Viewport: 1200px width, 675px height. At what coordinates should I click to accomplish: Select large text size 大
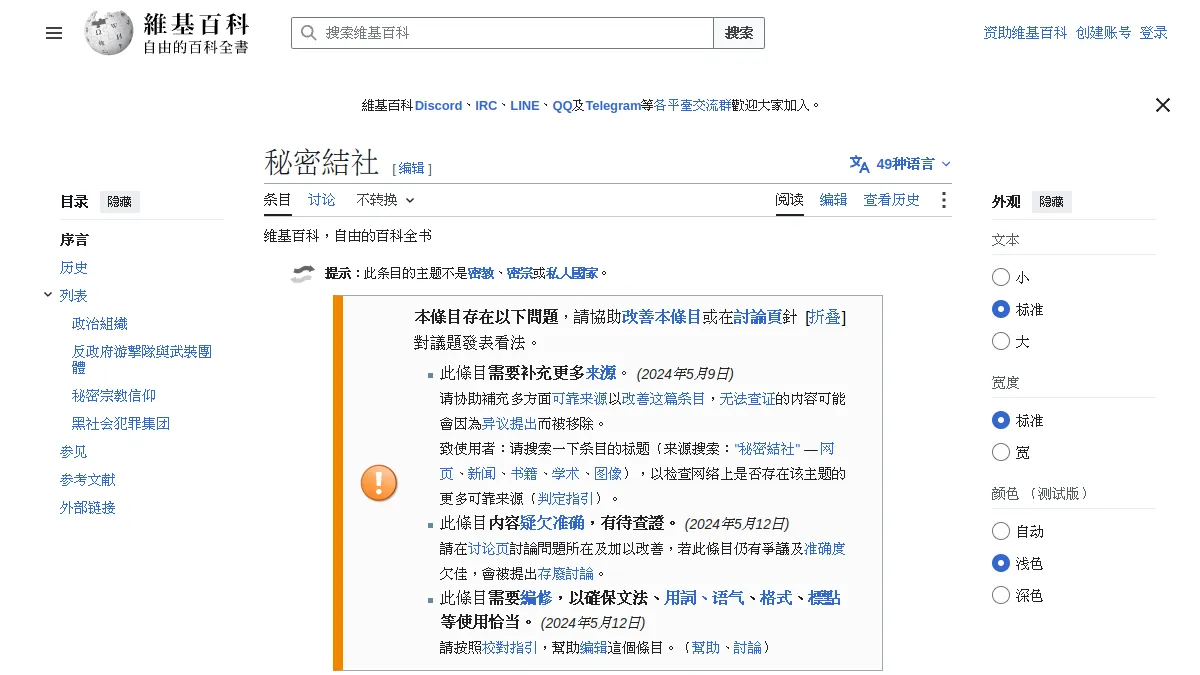[1001, 341]
